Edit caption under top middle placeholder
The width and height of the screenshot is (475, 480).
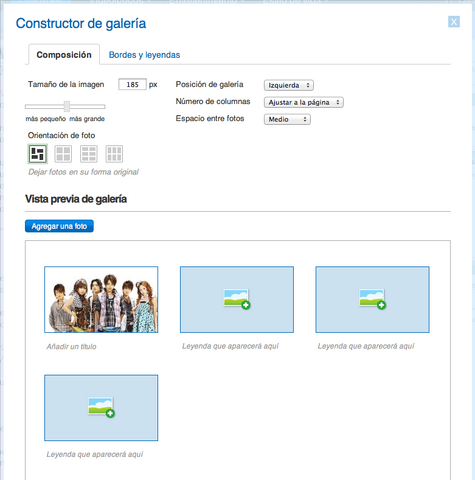[x=230, y=346]
